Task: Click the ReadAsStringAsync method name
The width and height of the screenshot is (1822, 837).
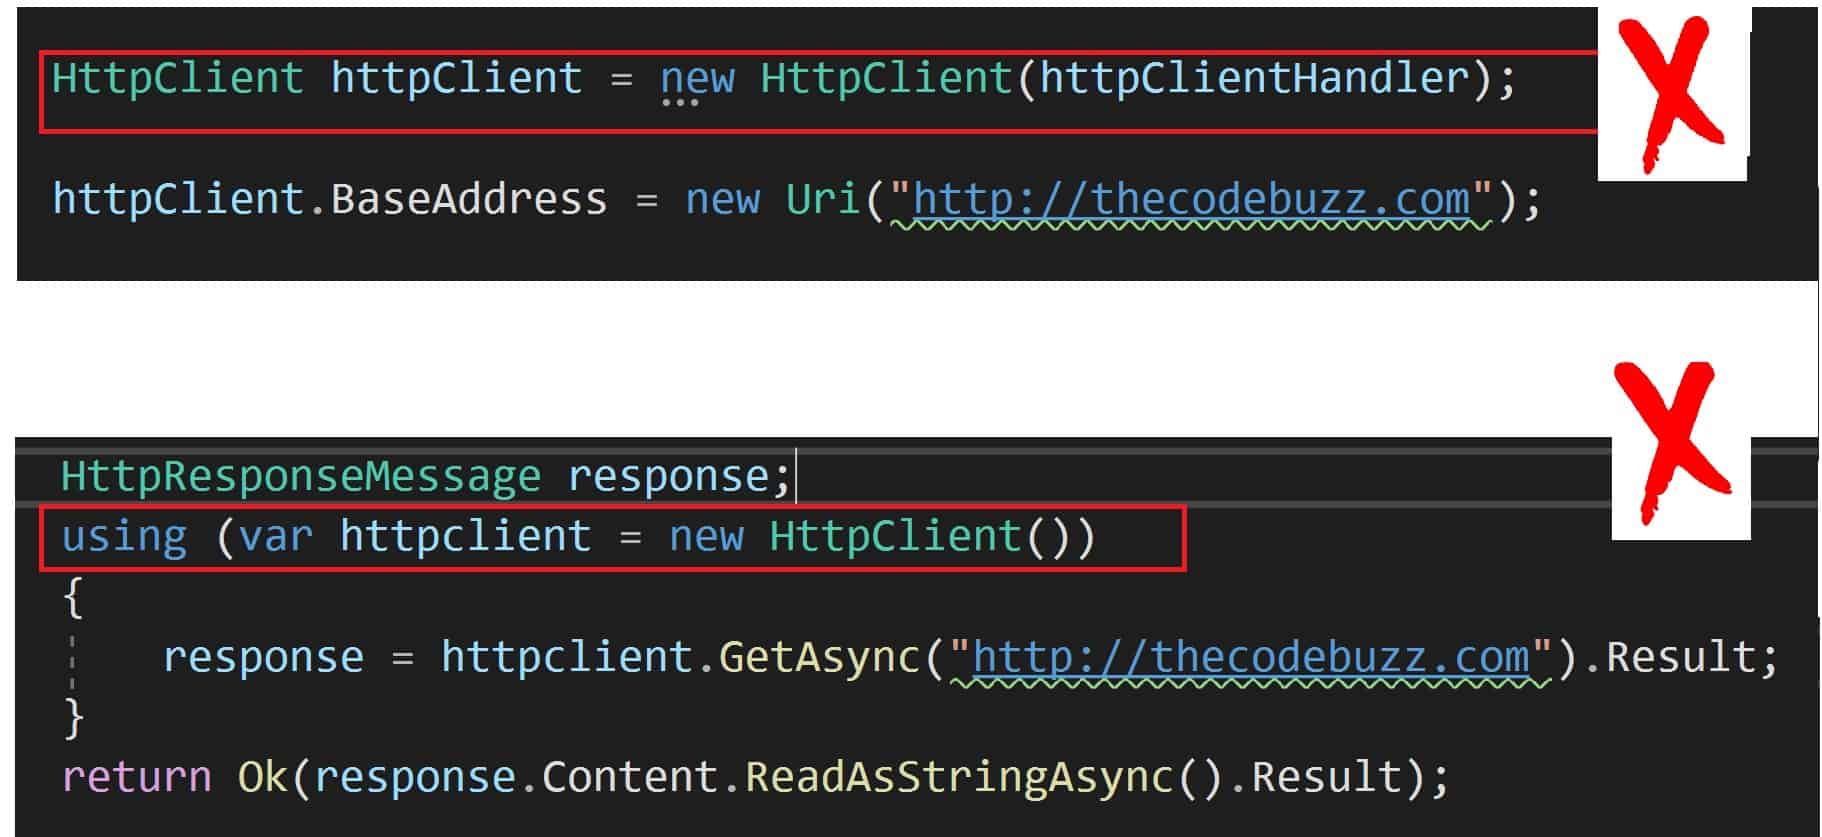Action: tap(959, 777)
